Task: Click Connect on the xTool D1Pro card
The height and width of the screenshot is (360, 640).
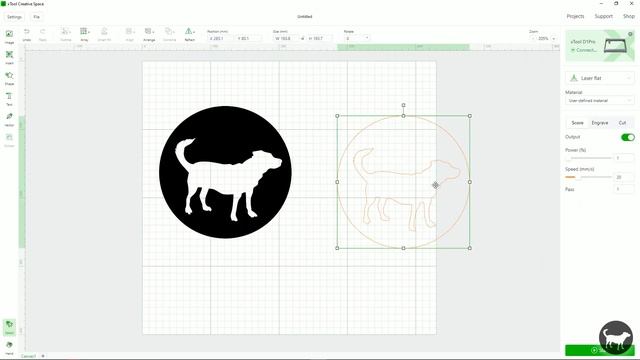Action: click(x=584, y=50)
